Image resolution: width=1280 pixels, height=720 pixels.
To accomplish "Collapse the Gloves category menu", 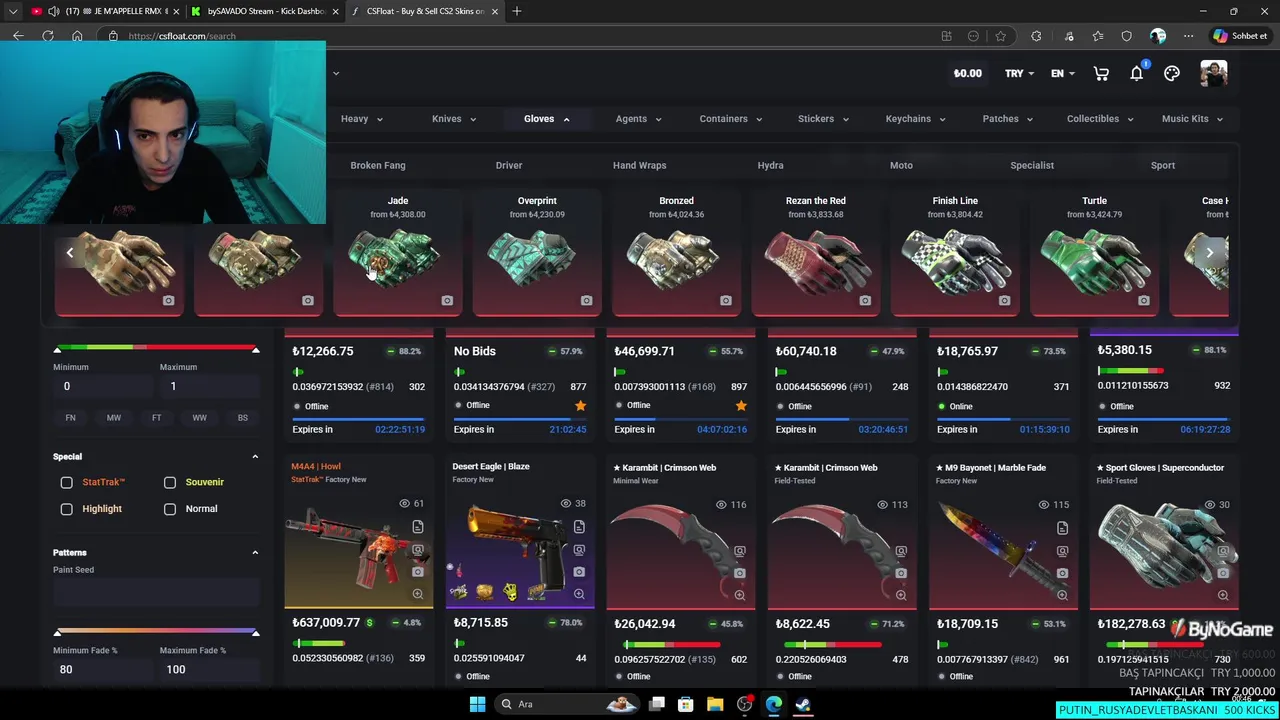I will pos(547,119).
